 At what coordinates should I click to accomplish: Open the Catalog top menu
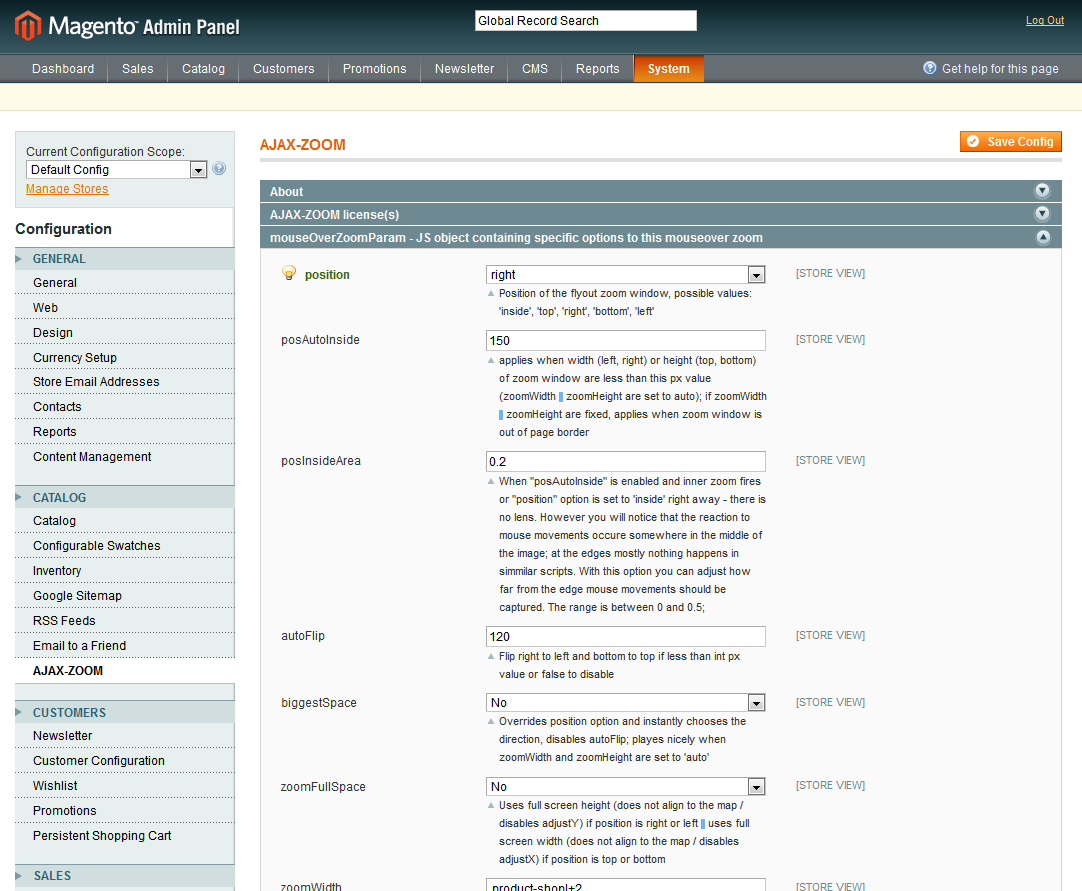coord(203,69)
